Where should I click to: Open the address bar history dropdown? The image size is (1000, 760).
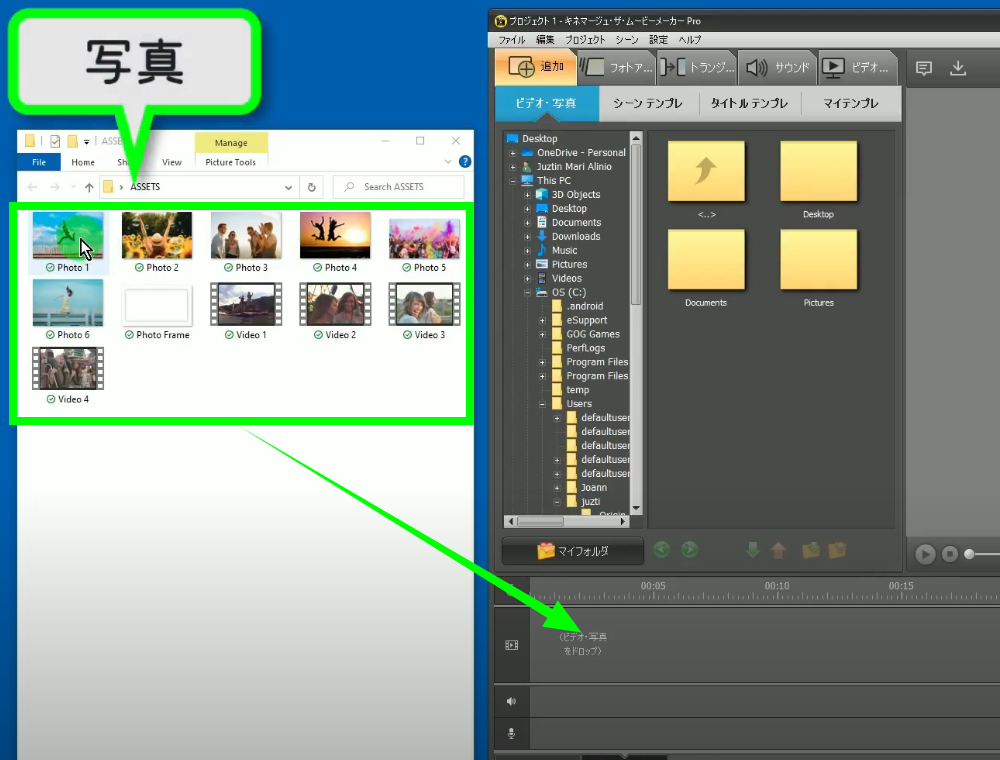pos(289,187)
